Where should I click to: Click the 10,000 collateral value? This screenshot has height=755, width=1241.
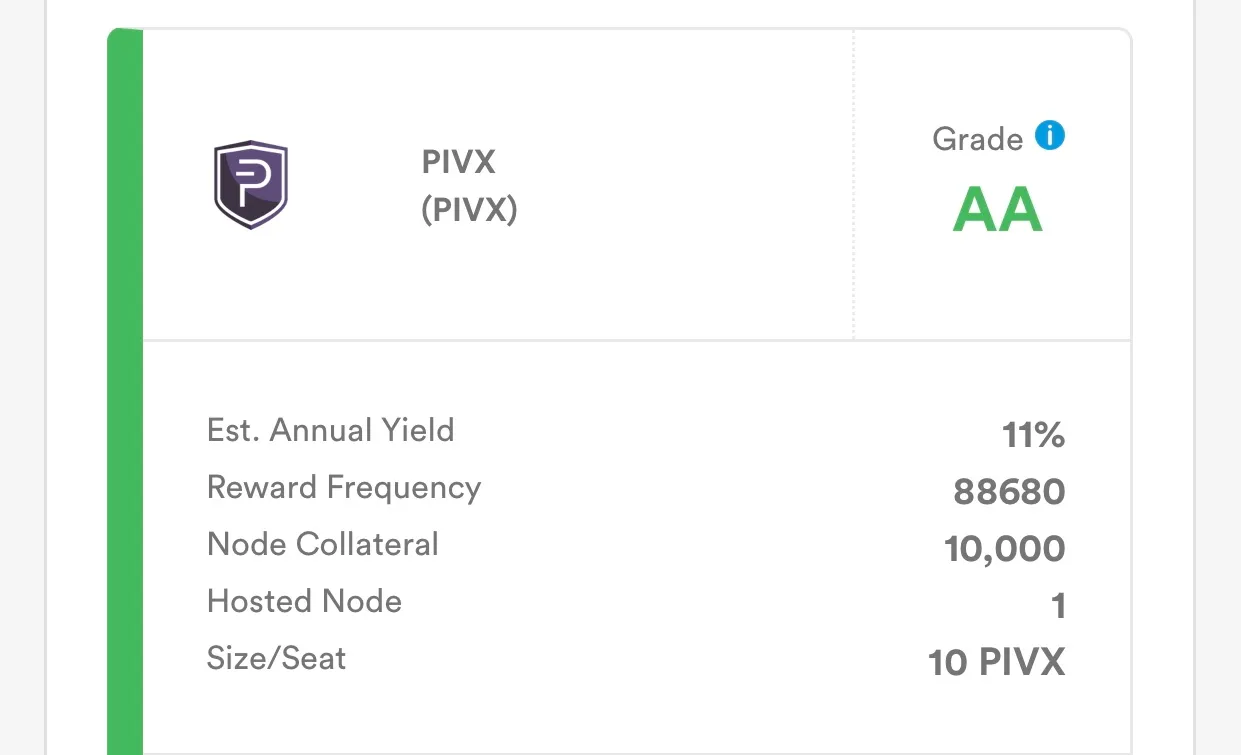(1005, 550)
